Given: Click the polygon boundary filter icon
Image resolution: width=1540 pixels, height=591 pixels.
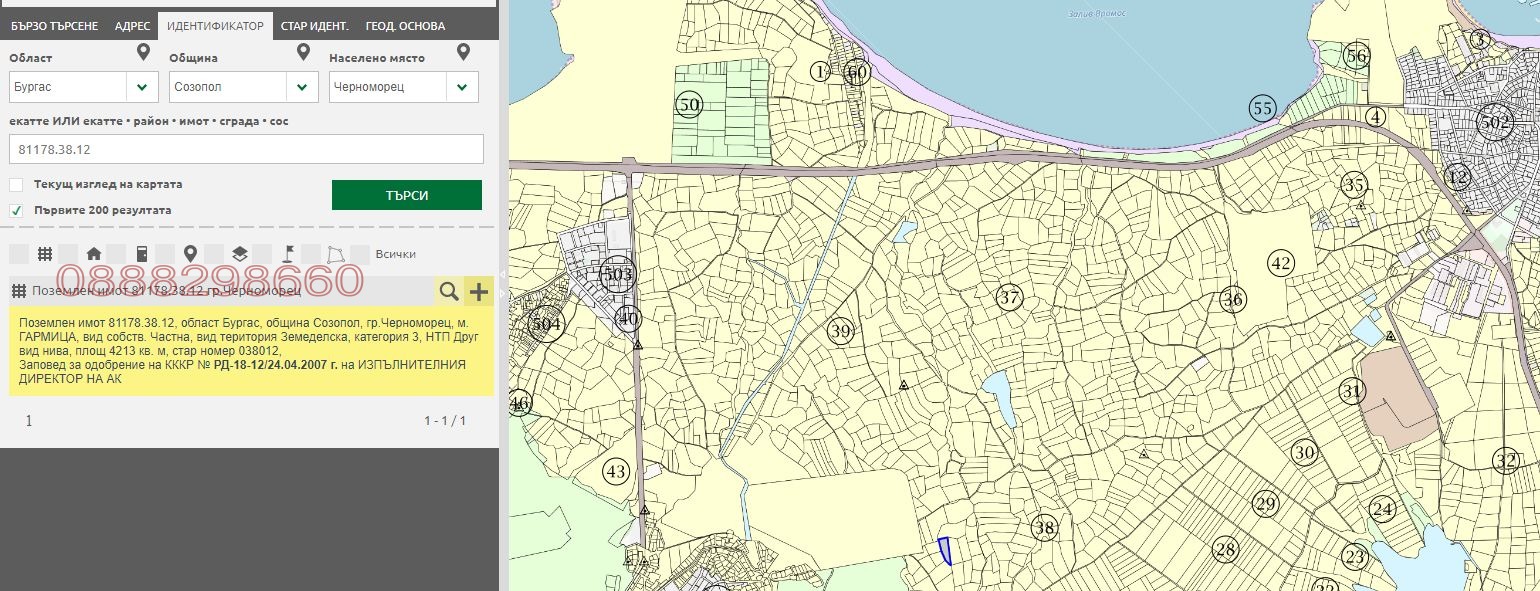Looking at the screenshot, I should (x=336, y=254).
